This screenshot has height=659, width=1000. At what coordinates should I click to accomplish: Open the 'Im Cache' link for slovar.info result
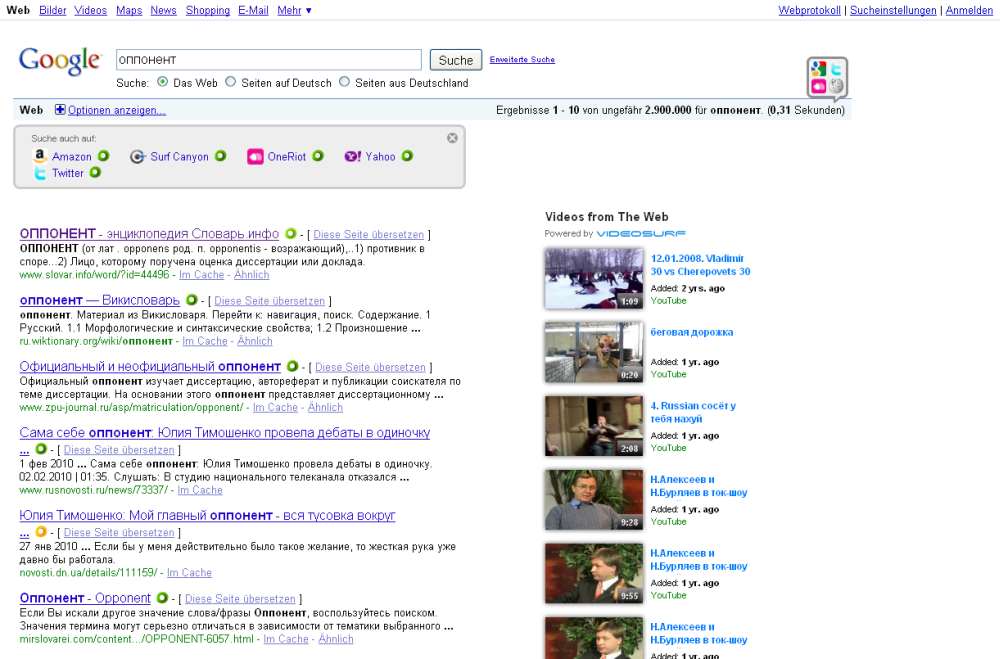(202, 275)
